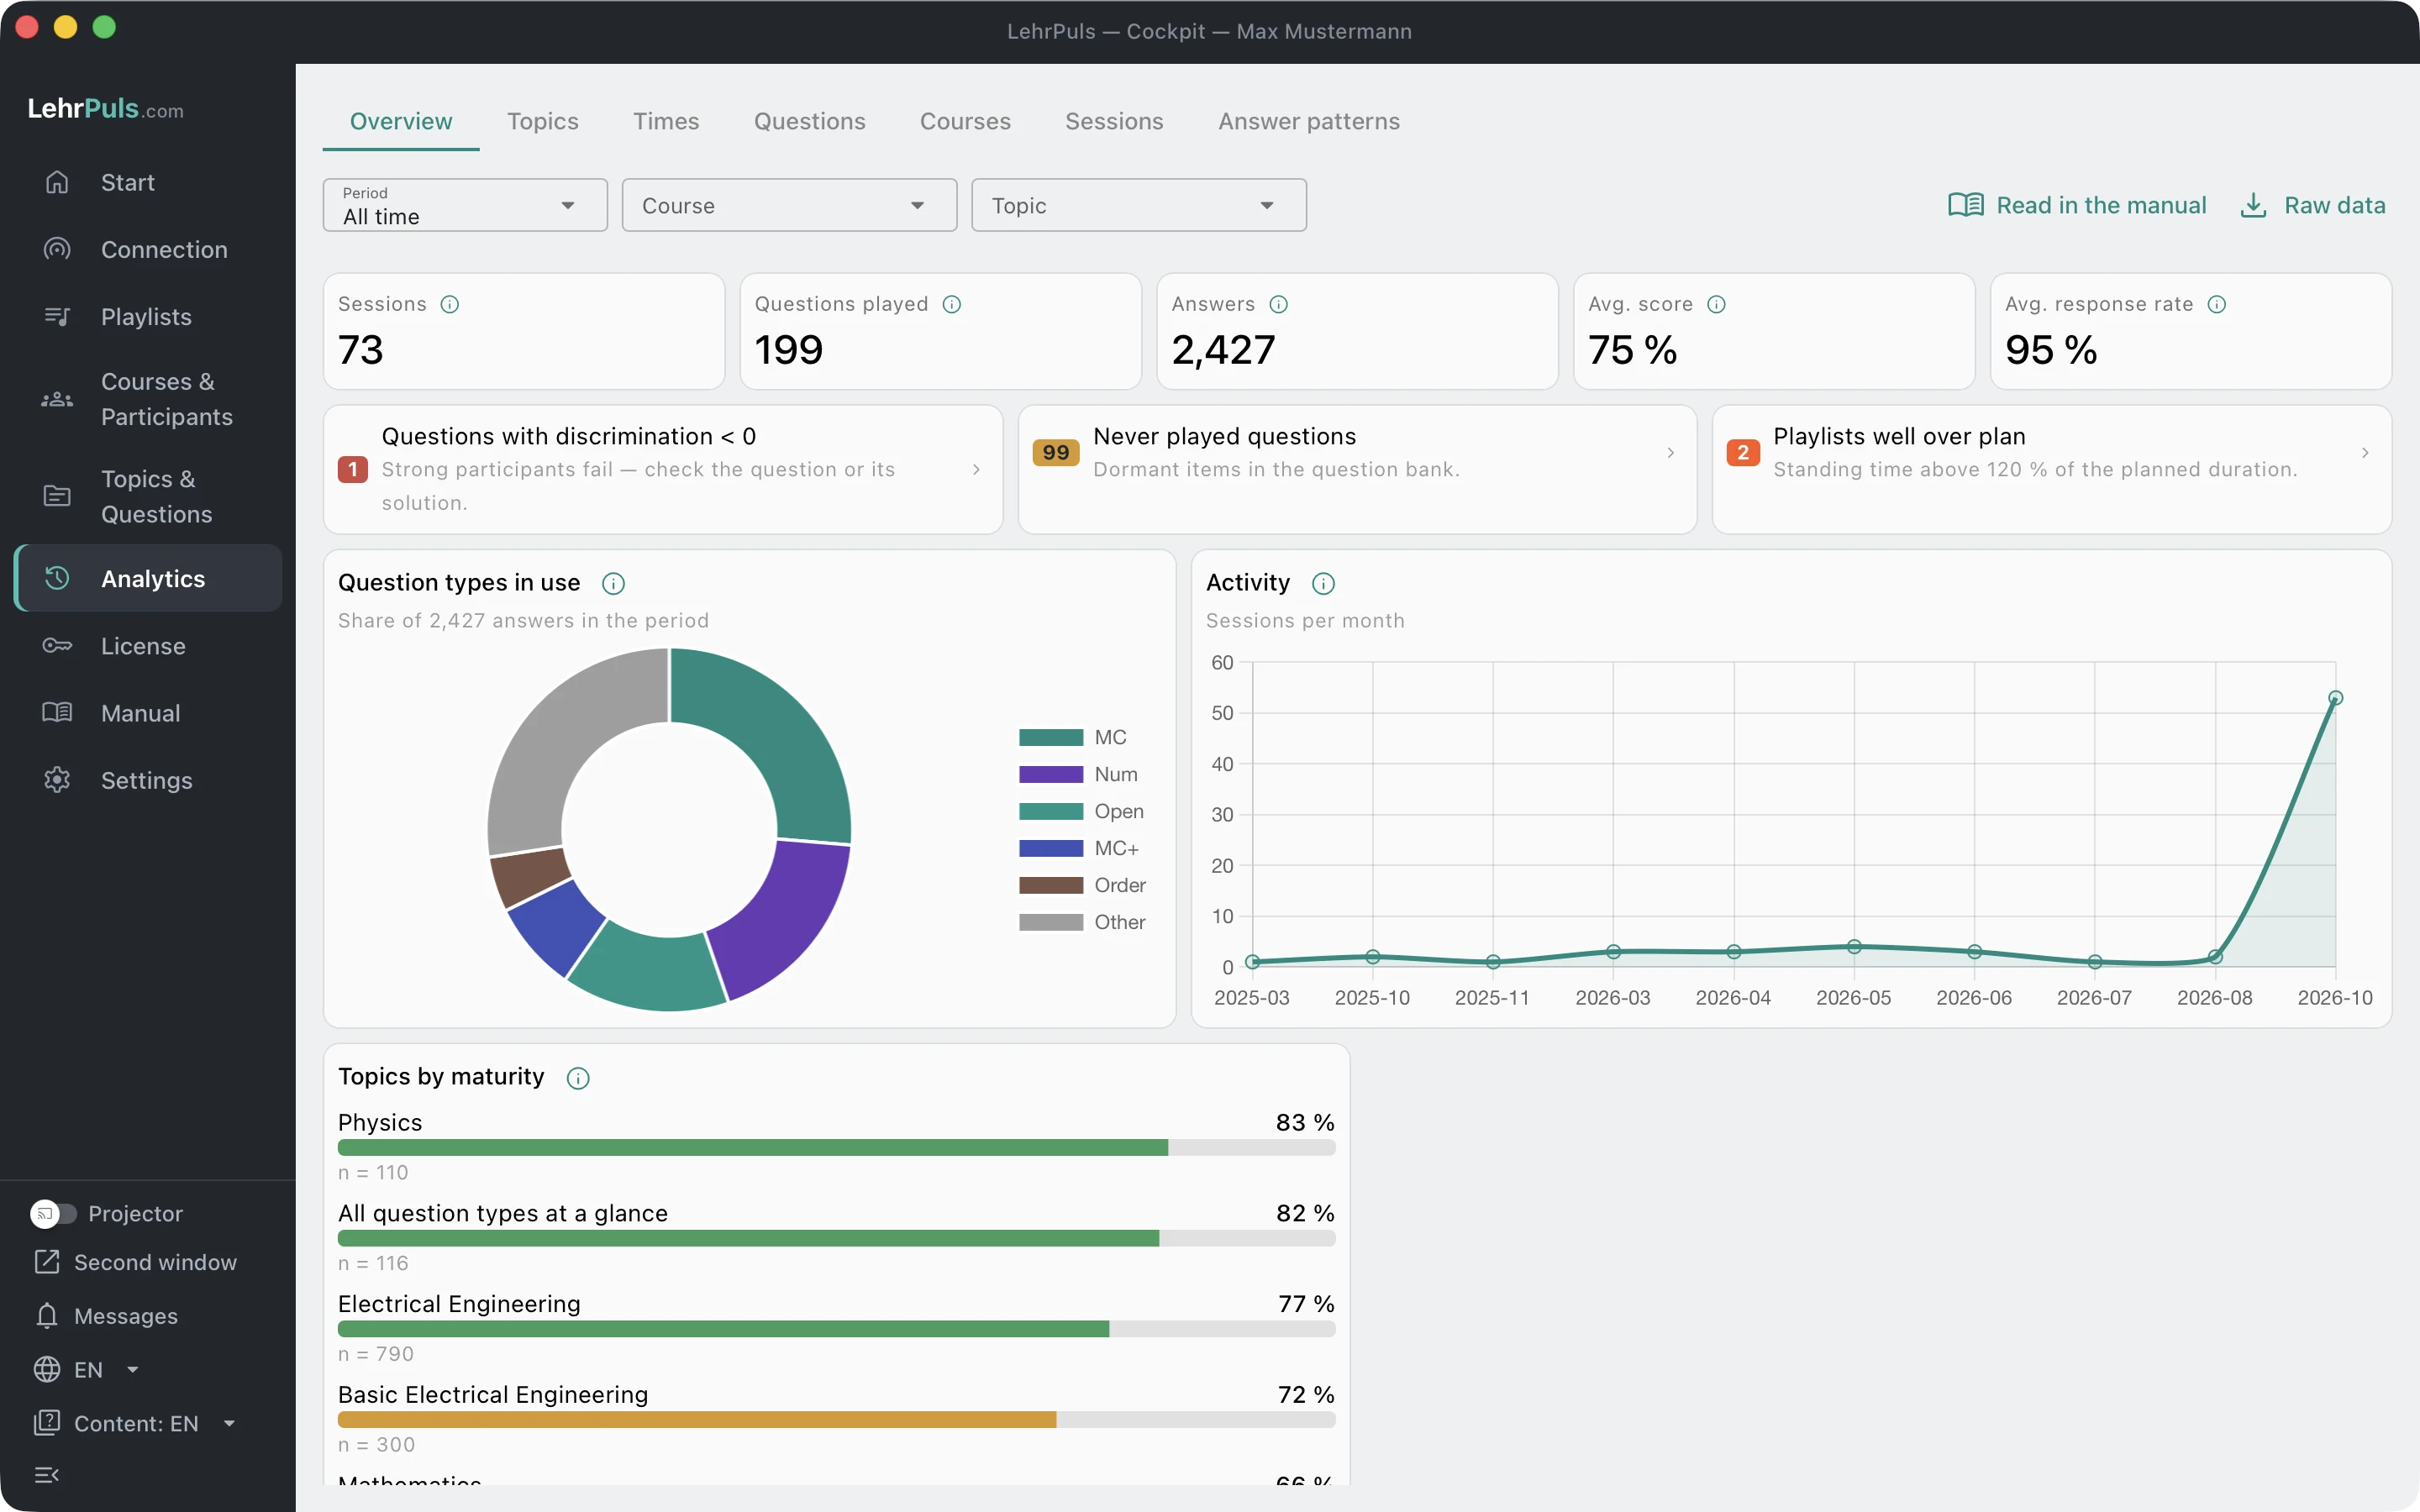
Task: Open Playlists well over plan card
Action: tap(2051, 469)
